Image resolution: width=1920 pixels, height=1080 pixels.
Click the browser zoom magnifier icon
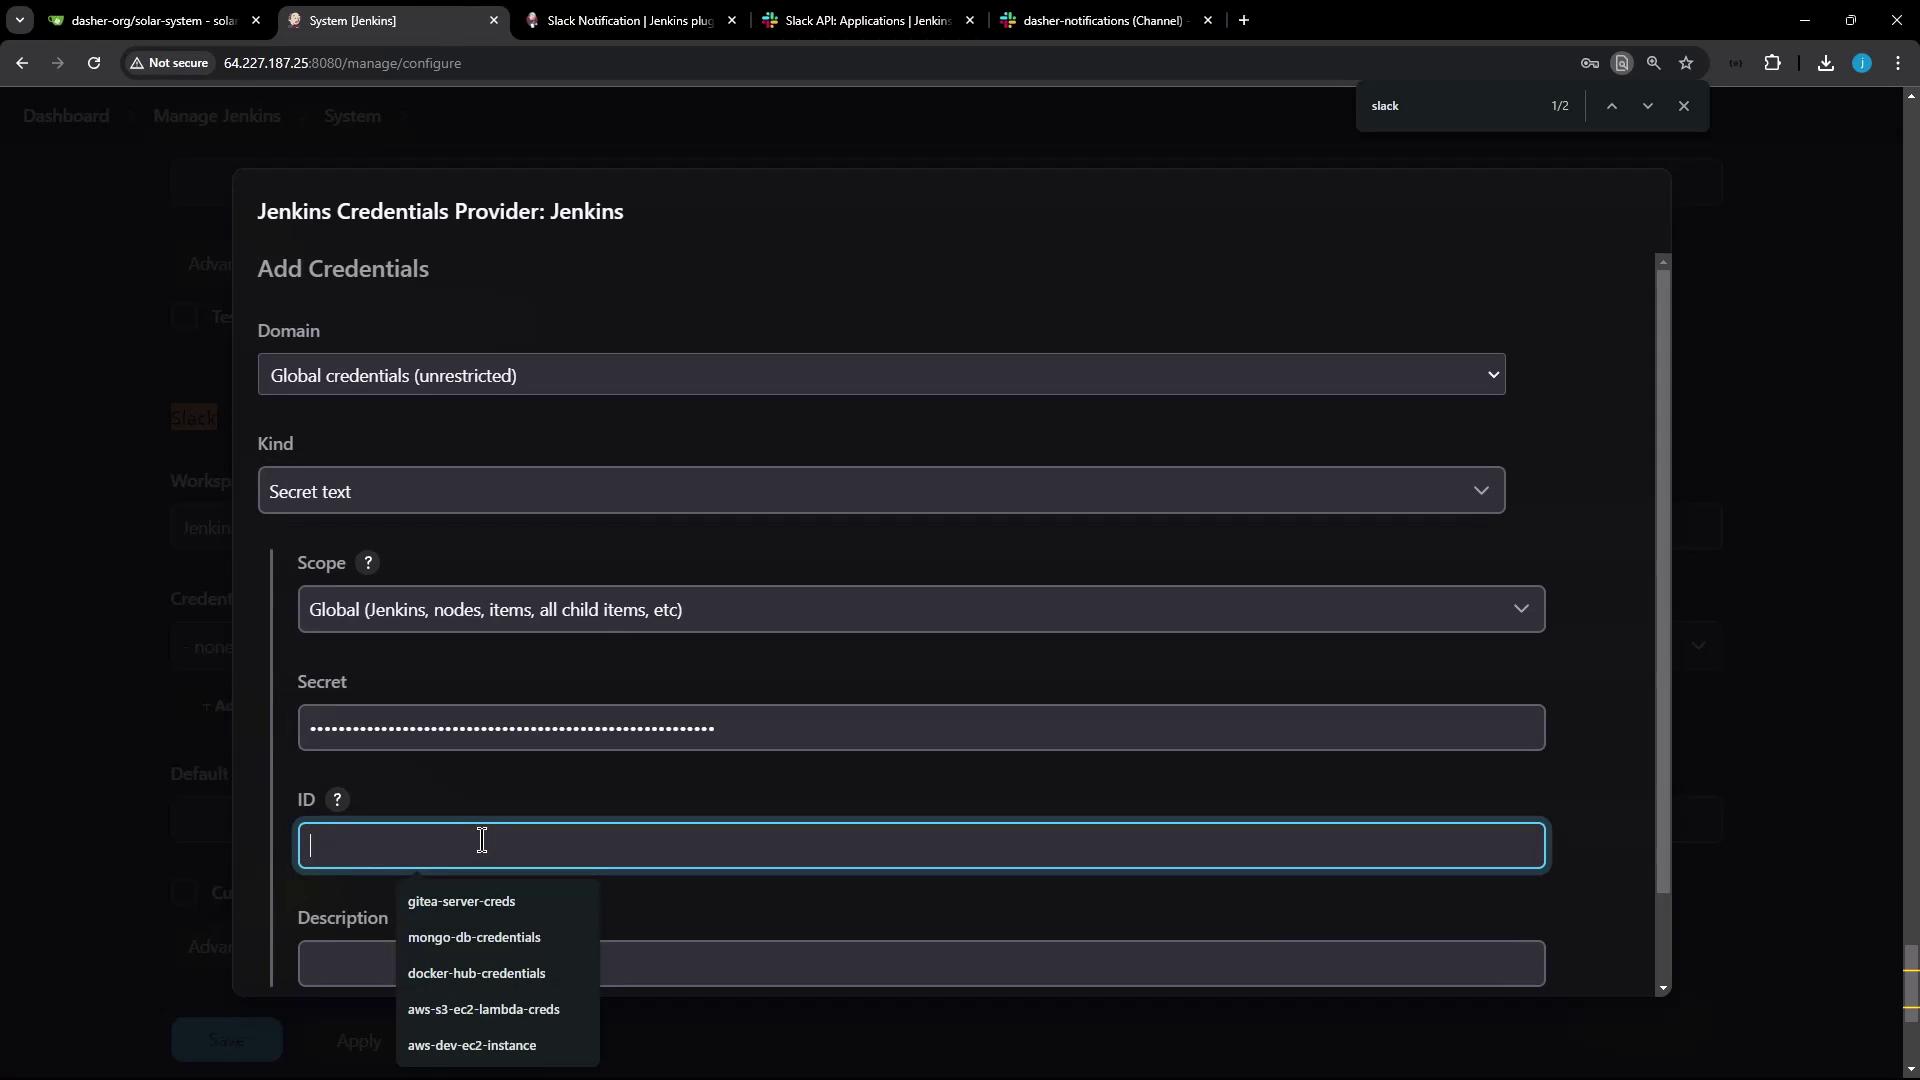(1654, 63)
